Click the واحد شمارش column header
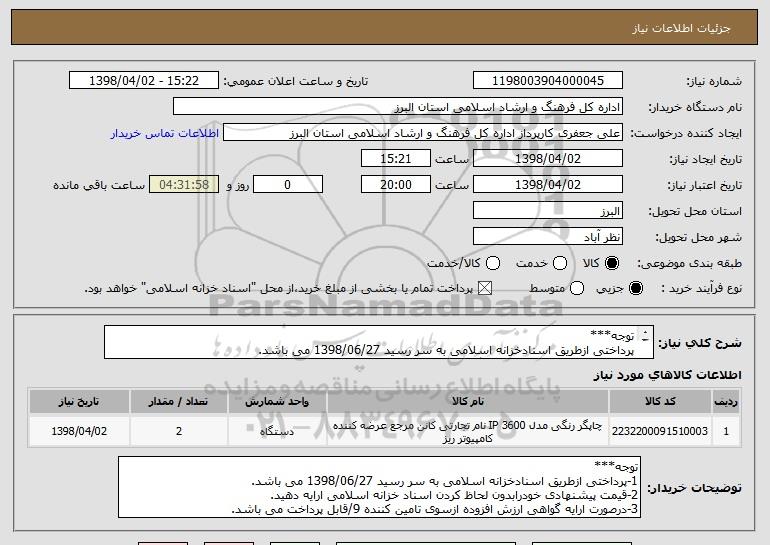 [277, 402]
